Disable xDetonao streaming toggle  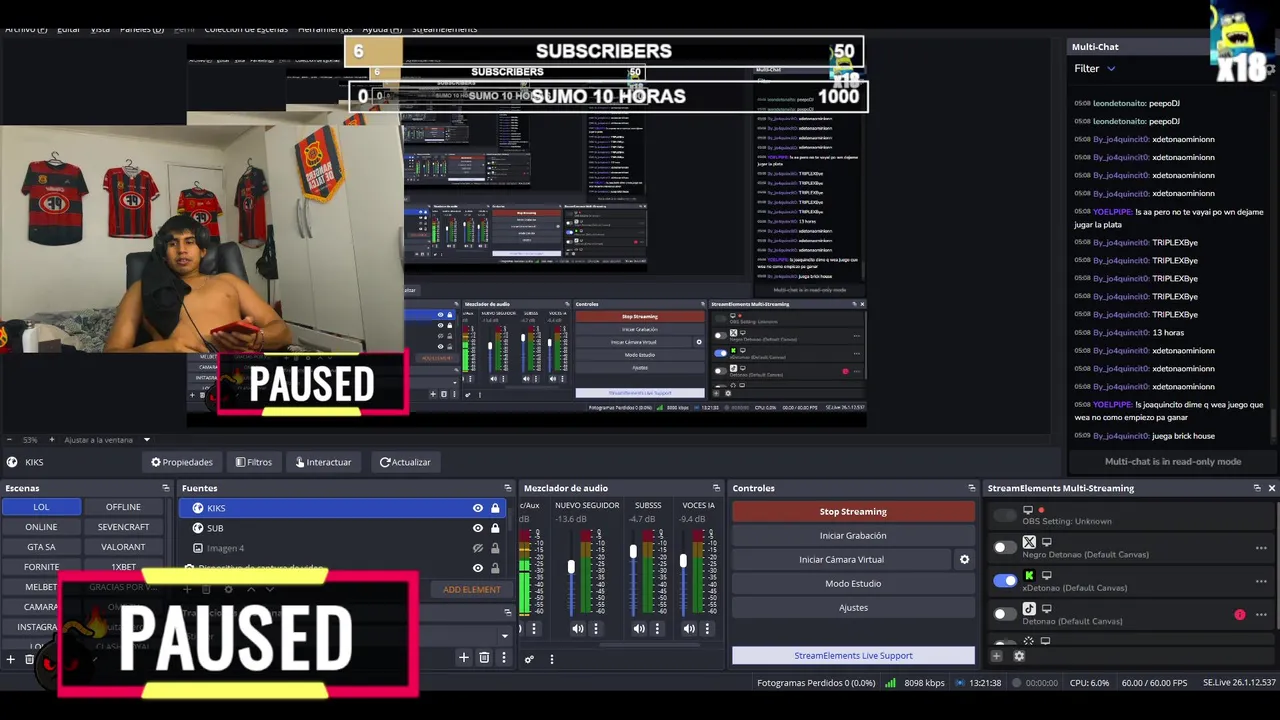[x=1004, y=580]
